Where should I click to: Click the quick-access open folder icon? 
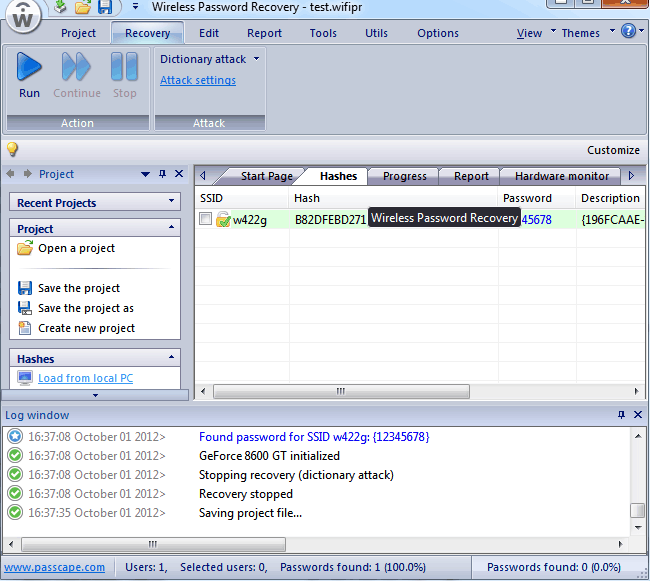82,7
